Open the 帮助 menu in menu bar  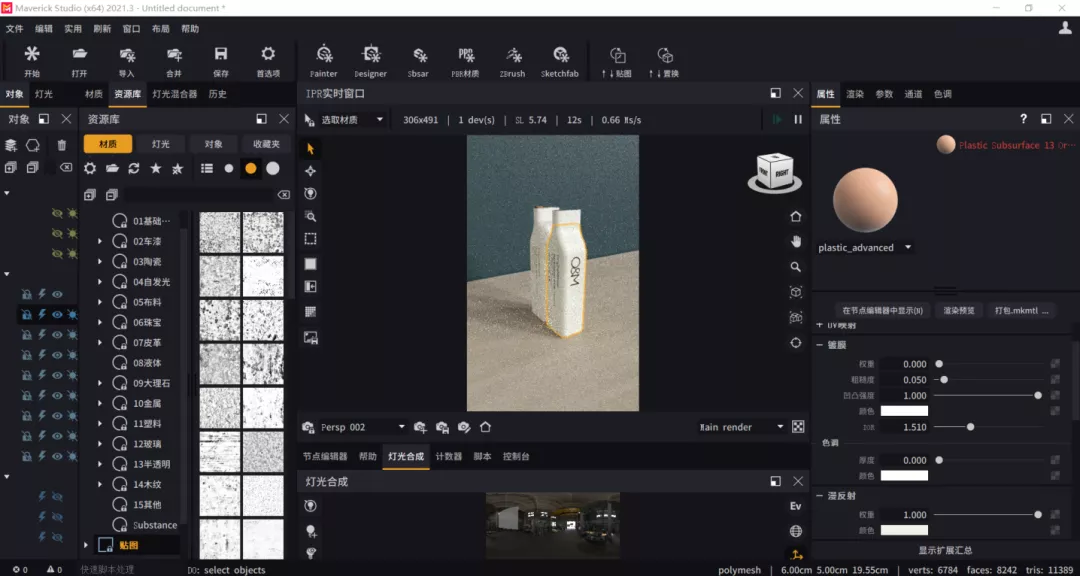(190, 29)
